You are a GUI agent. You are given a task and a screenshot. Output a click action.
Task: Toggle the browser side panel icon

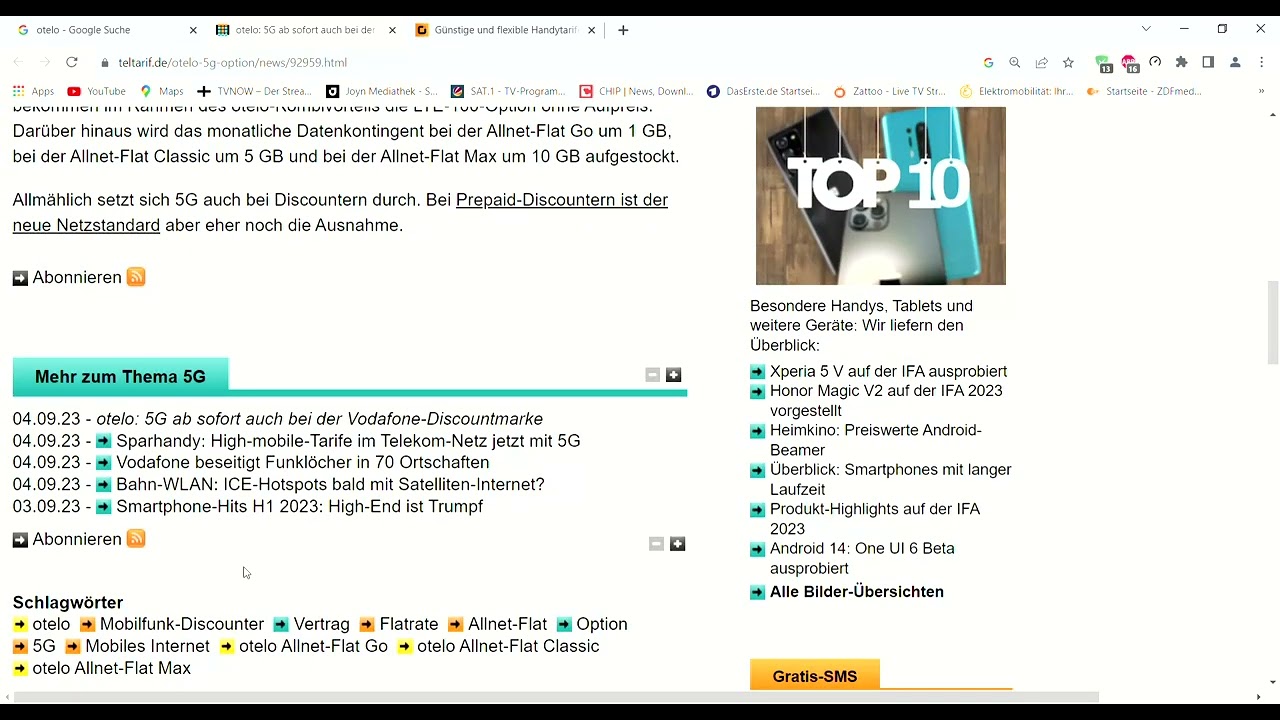coord(1208,62)
